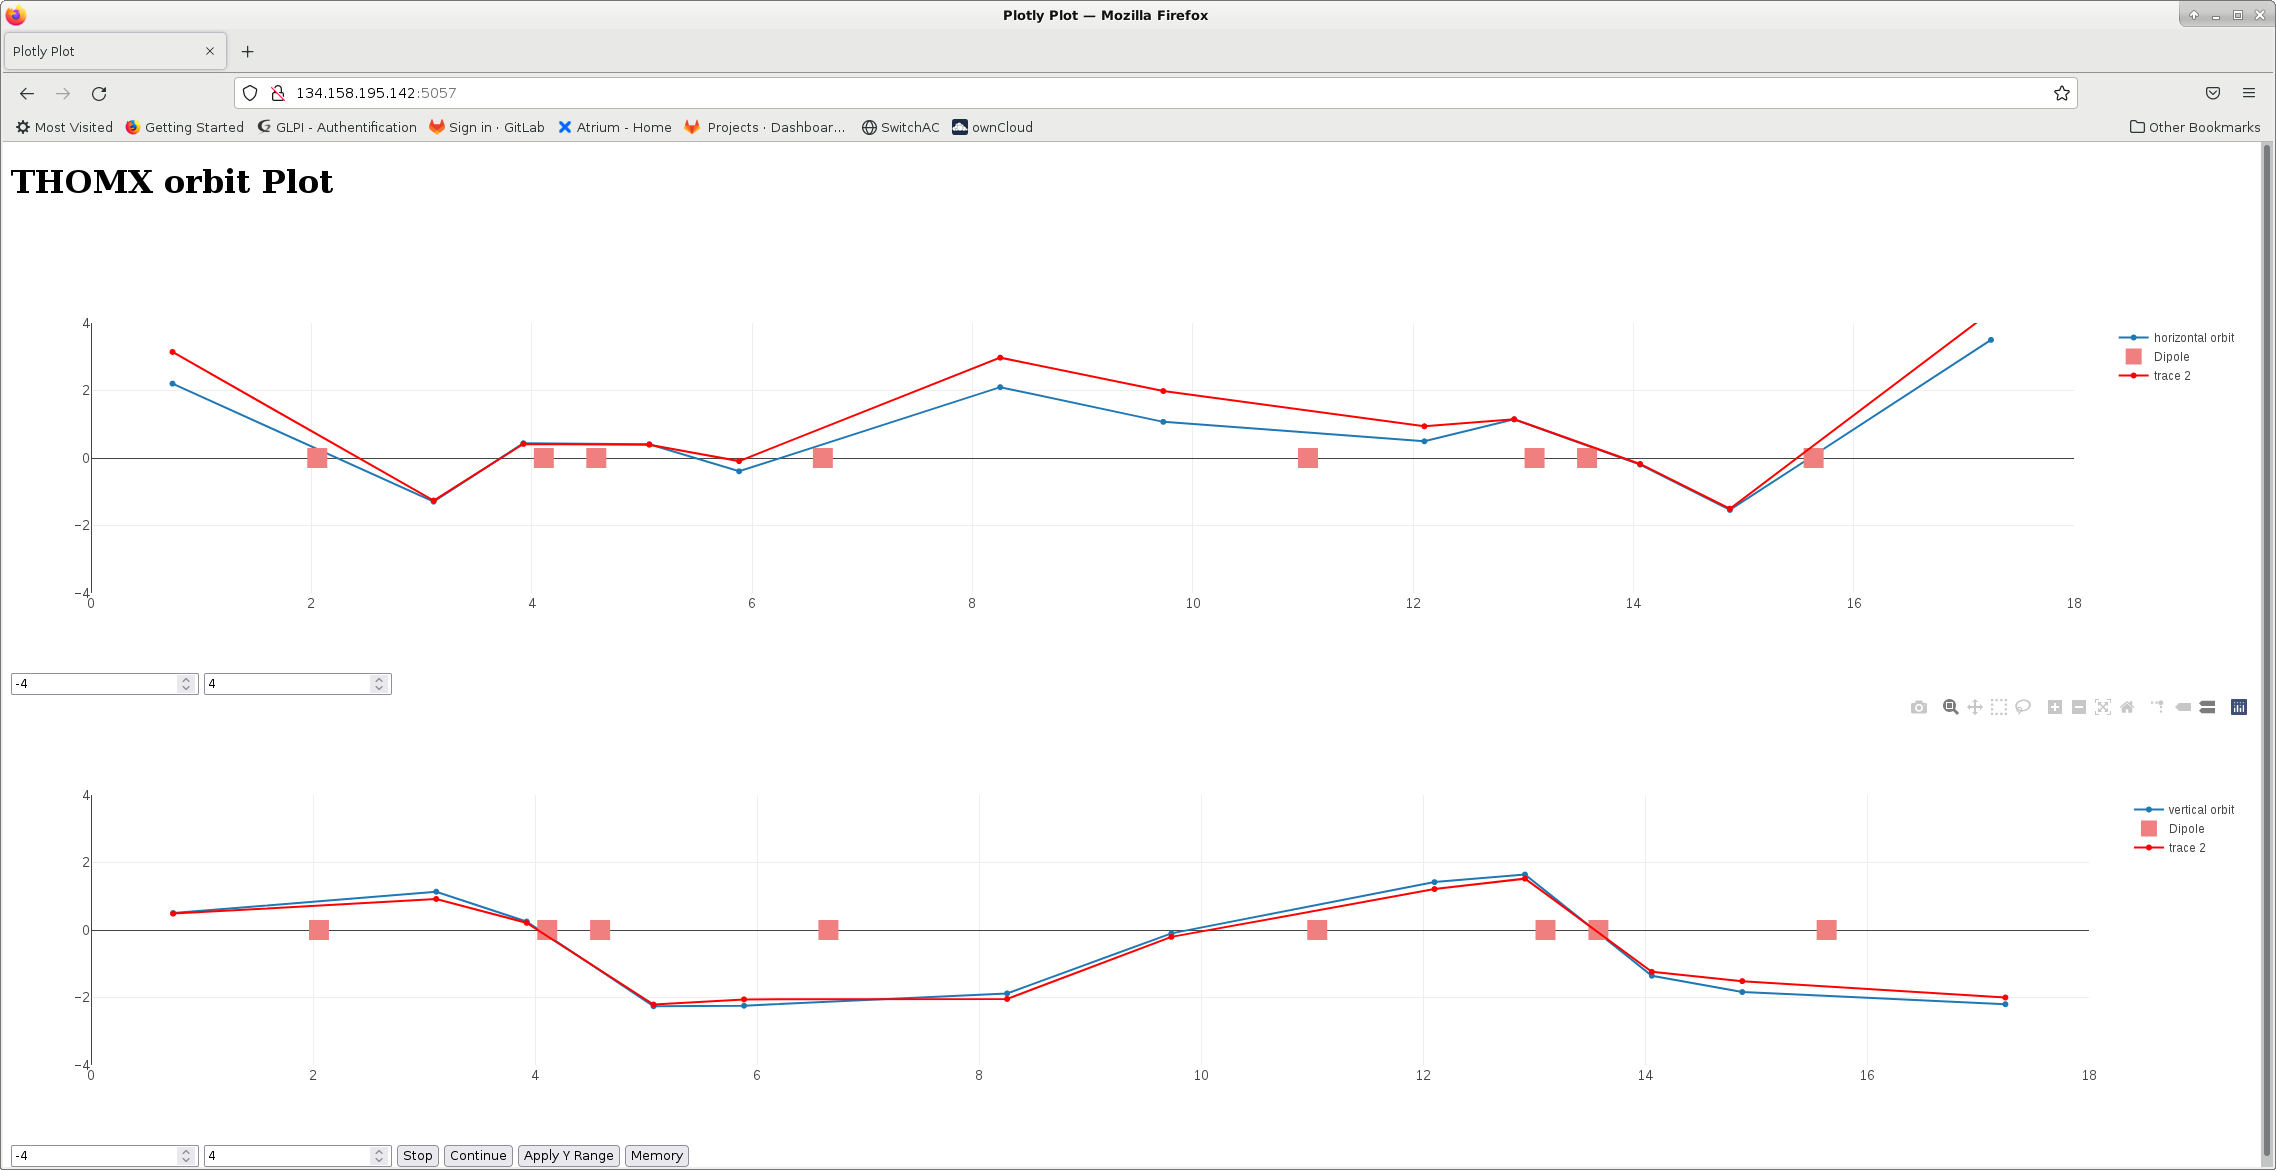Select the Plotly Zoom tool
Screen dimensions: 2276x1170
tap(1950, 708)
